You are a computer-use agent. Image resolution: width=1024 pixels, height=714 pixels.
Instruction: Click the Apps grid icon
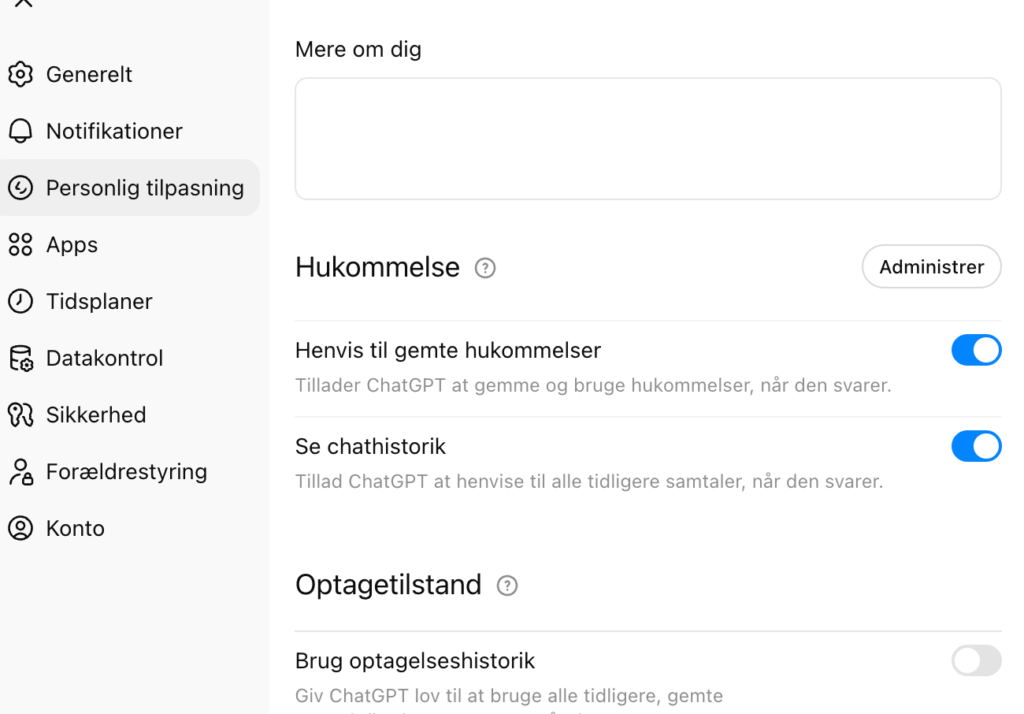point(22,244)
